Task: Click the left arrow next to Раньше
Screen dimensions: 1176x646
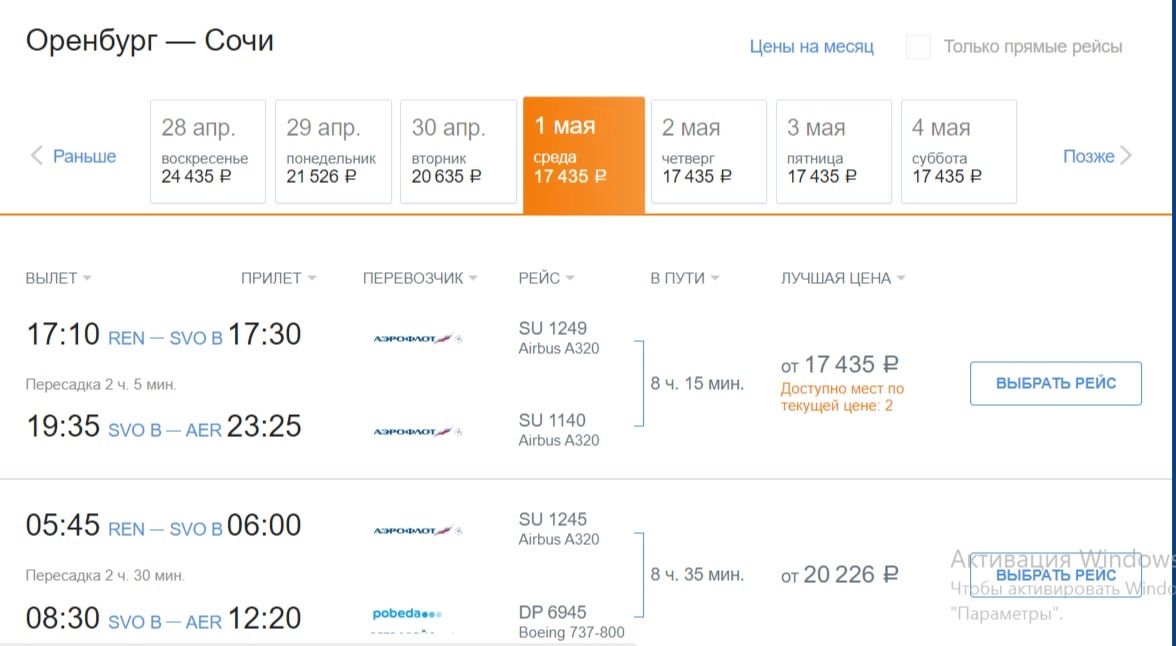Action: coord(37,156)
